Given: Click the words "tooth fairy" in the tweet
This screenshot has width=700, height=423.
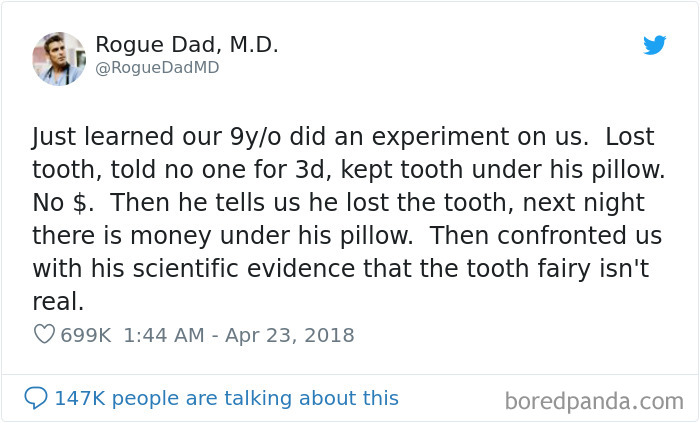Looking at the screenshot, I should point(520,269).
